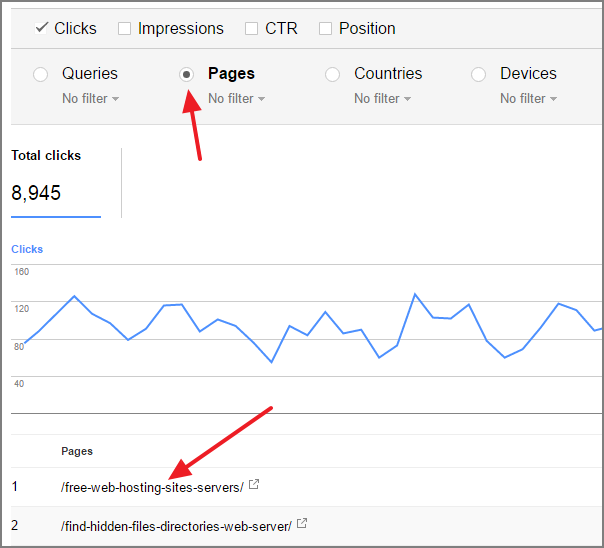Click the Pages column header
604x548 pixels.
(77, 451)
